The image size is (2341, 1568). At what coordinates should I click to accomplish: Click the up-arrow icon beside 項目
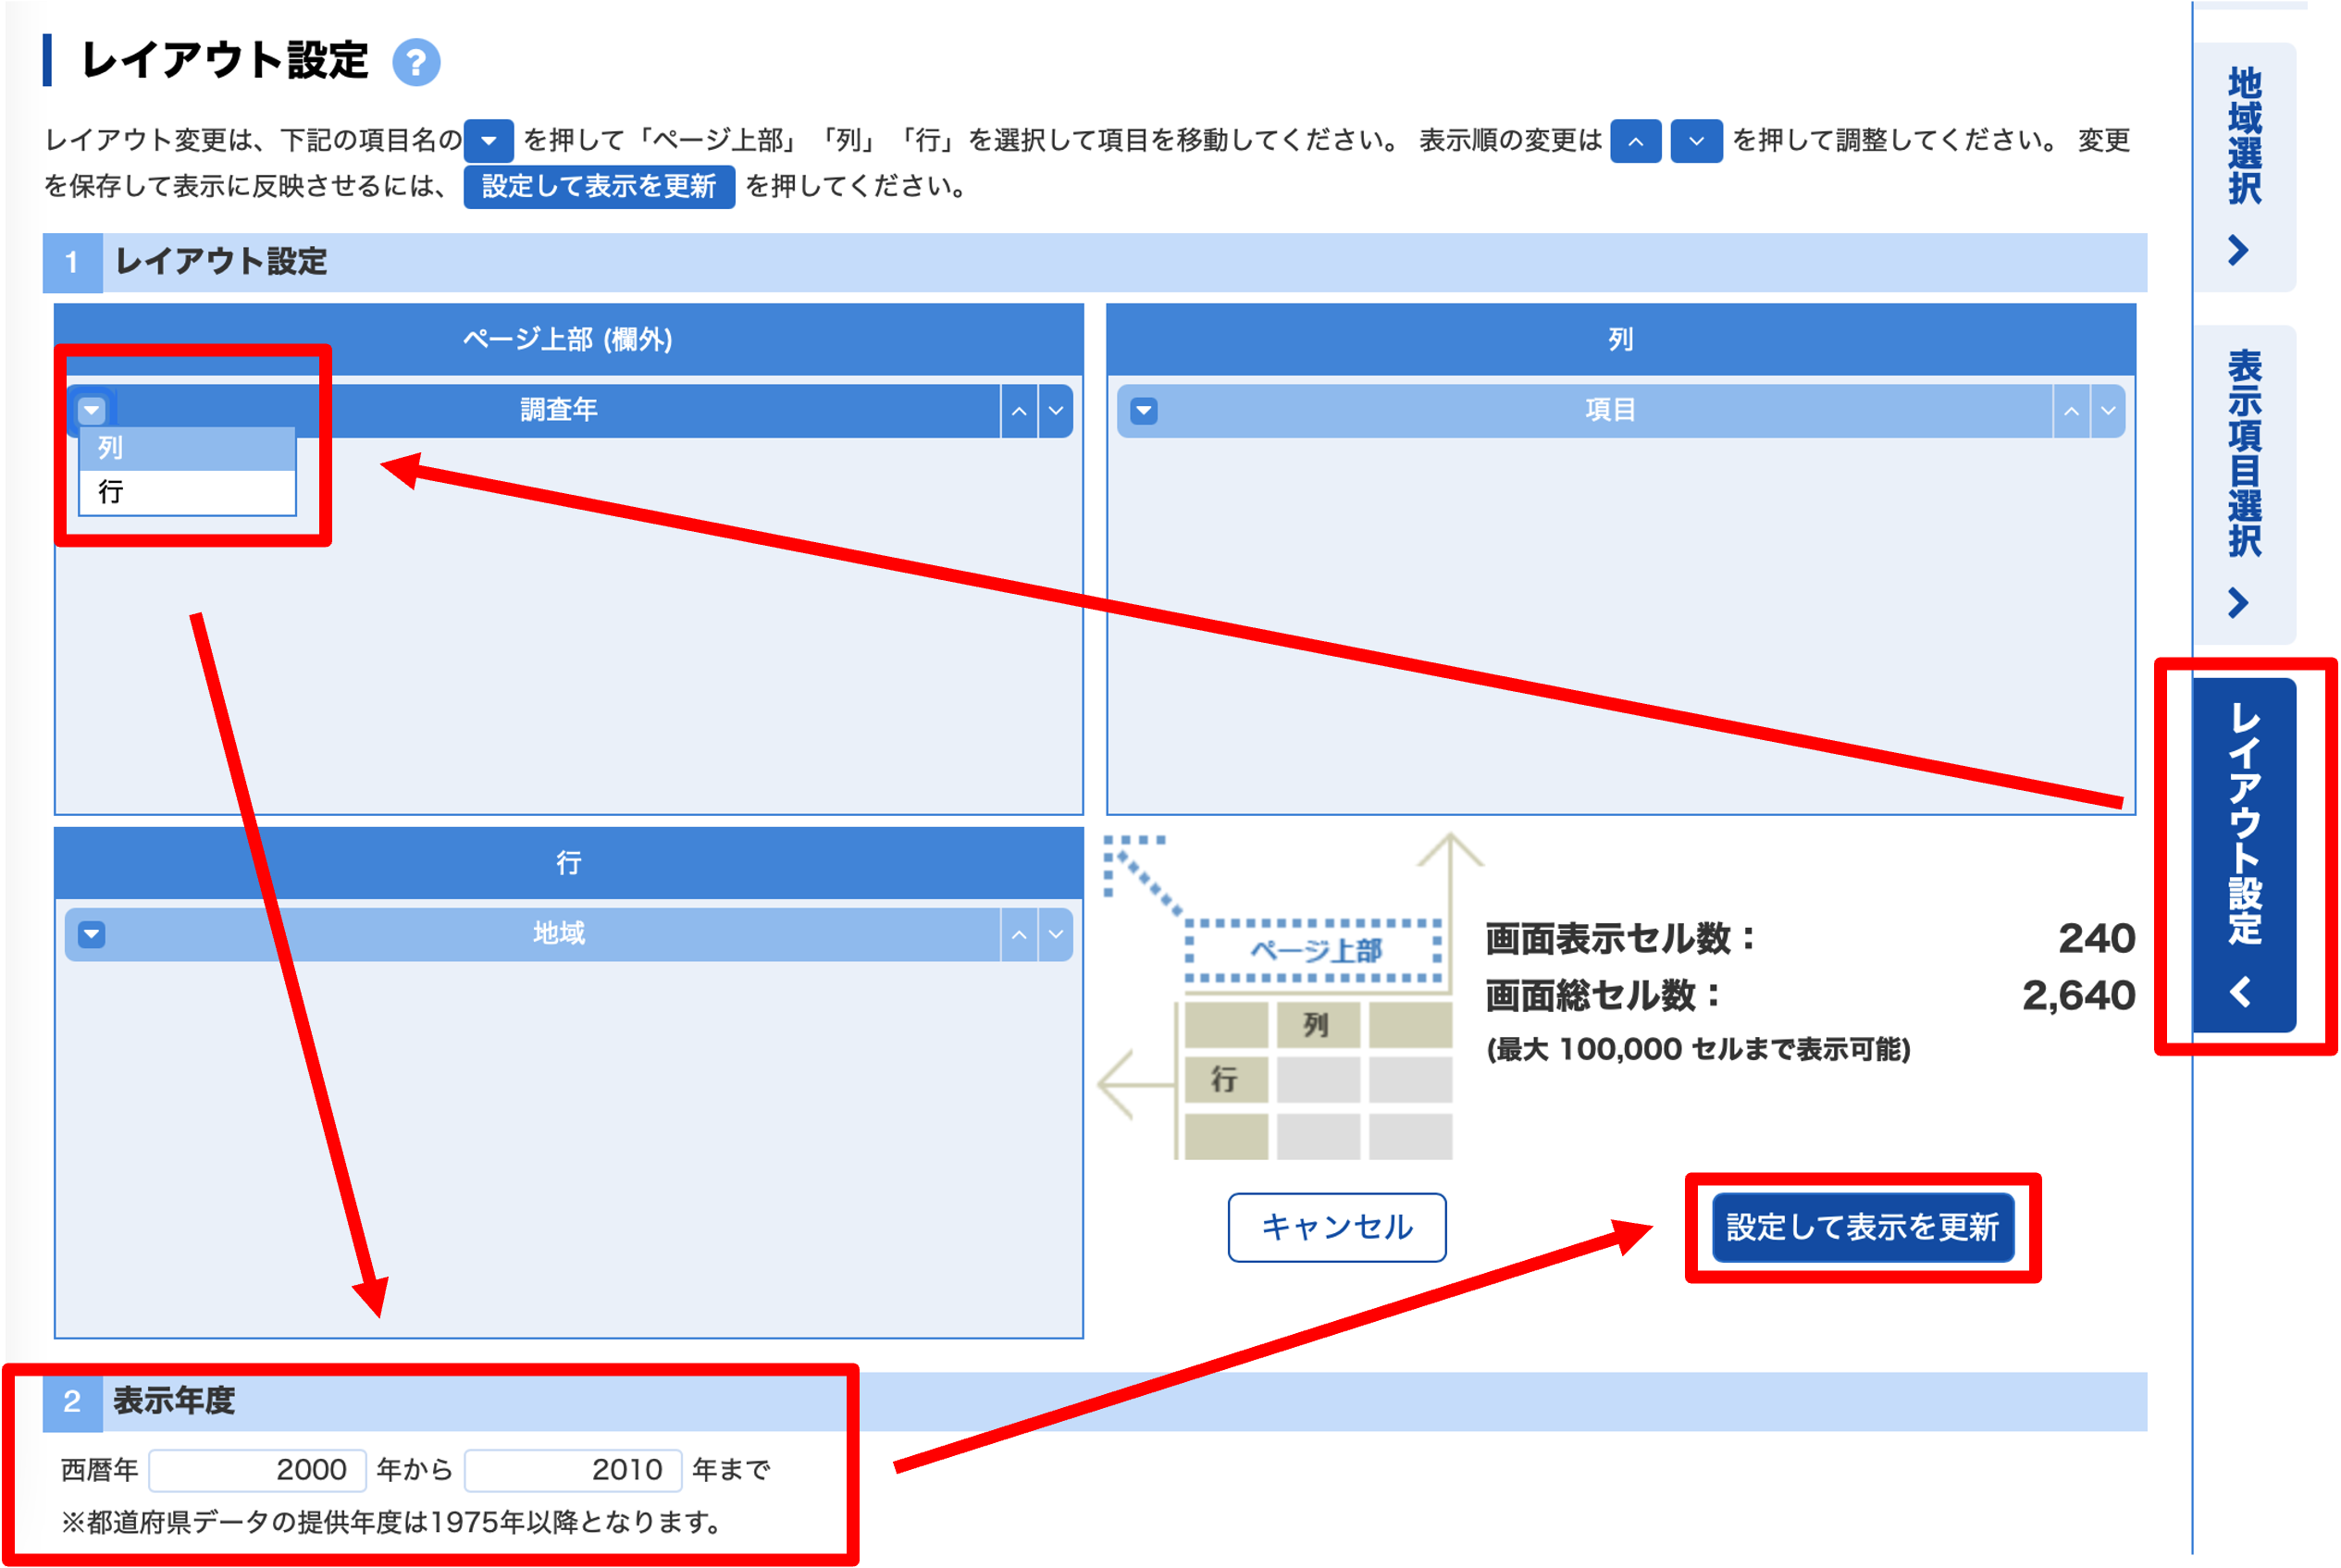[2073, 410]
